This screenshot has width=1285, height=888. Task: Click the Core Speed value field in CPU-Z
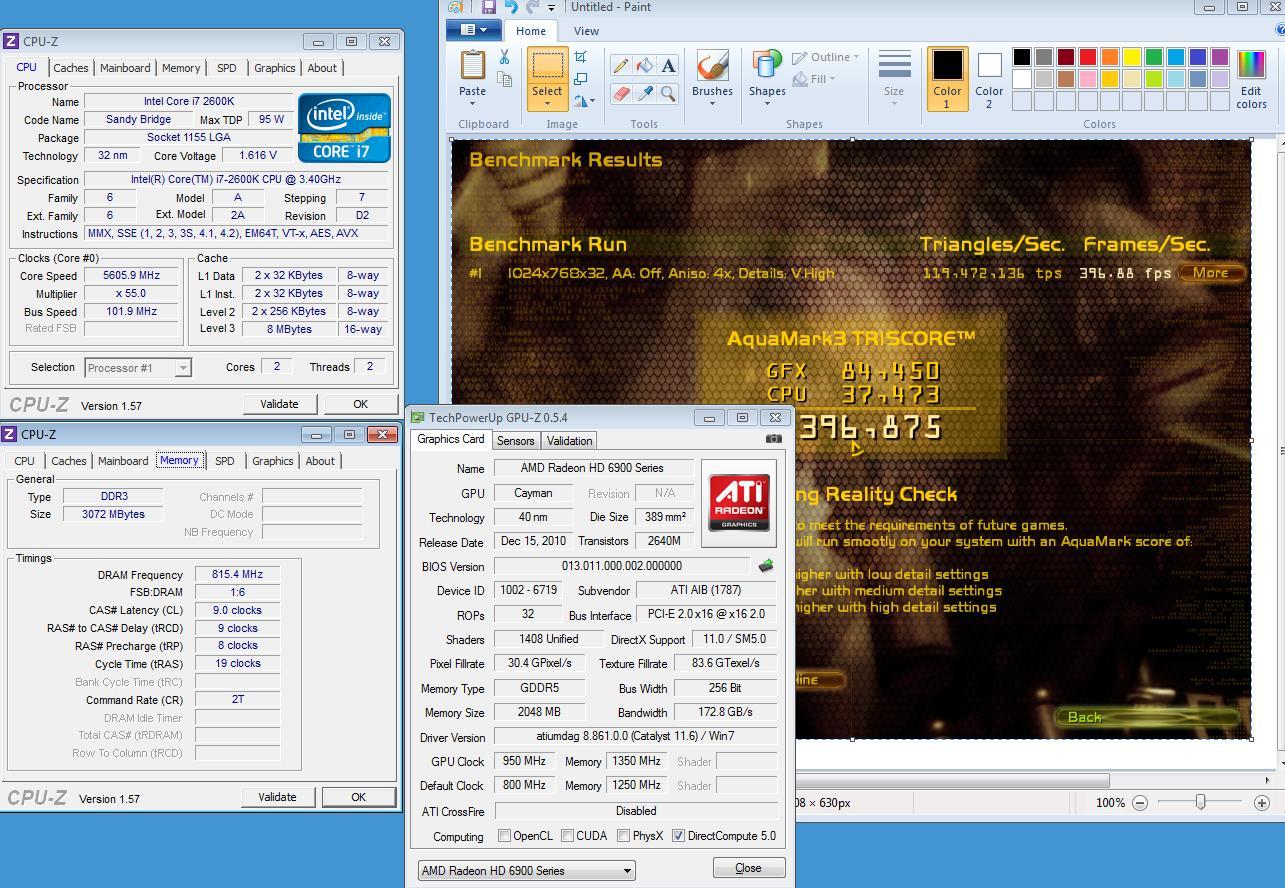coord(132,276)
